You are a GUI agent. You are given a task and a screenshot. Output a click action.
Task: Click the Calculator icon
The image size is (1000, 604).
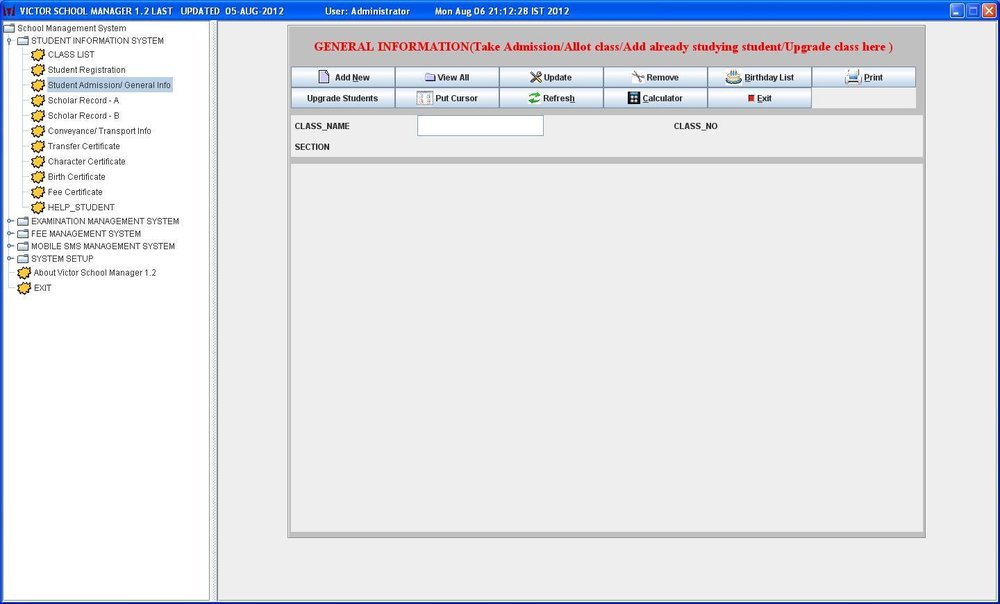(x=633, y=98)
